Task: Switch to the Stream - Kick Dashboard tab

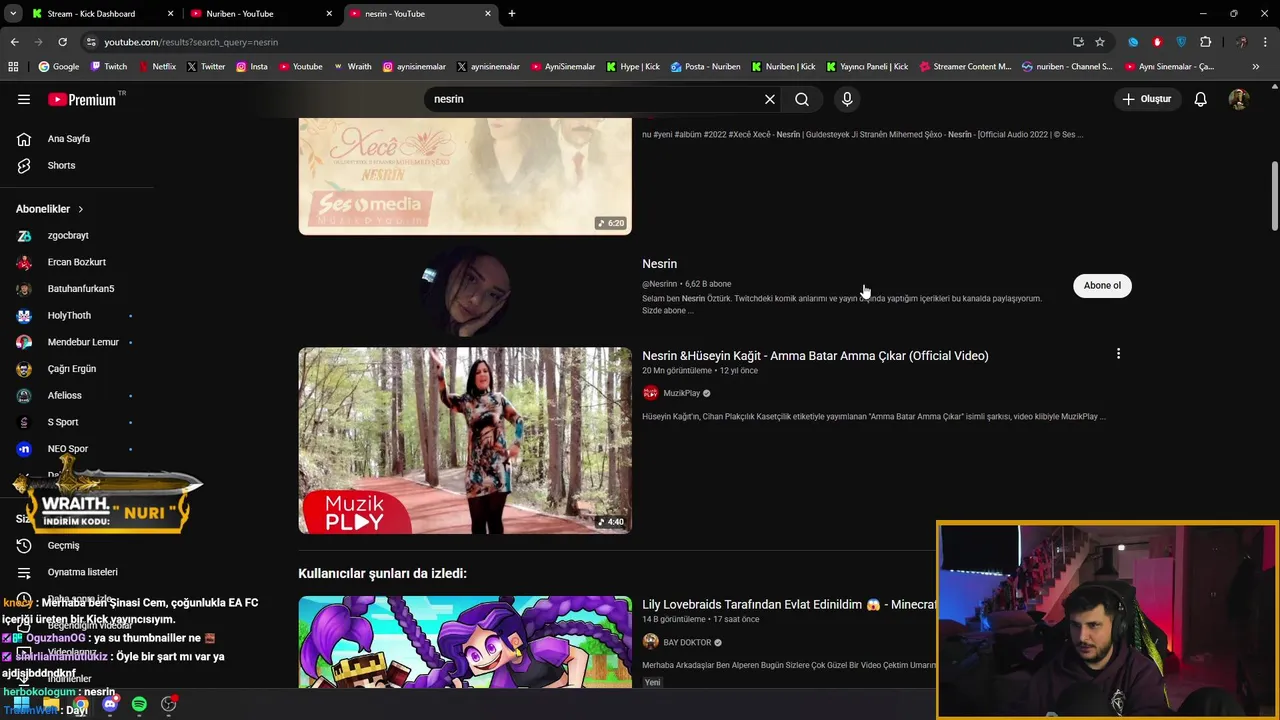Action: click(100, 14)
